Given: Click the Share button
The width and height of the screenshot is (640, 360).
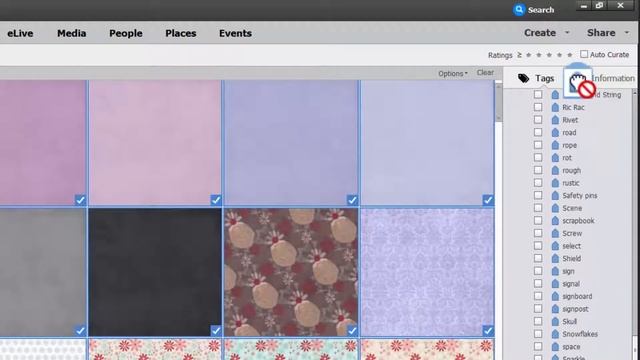Looking at the screenshot, I should click(x=601, y=33).
